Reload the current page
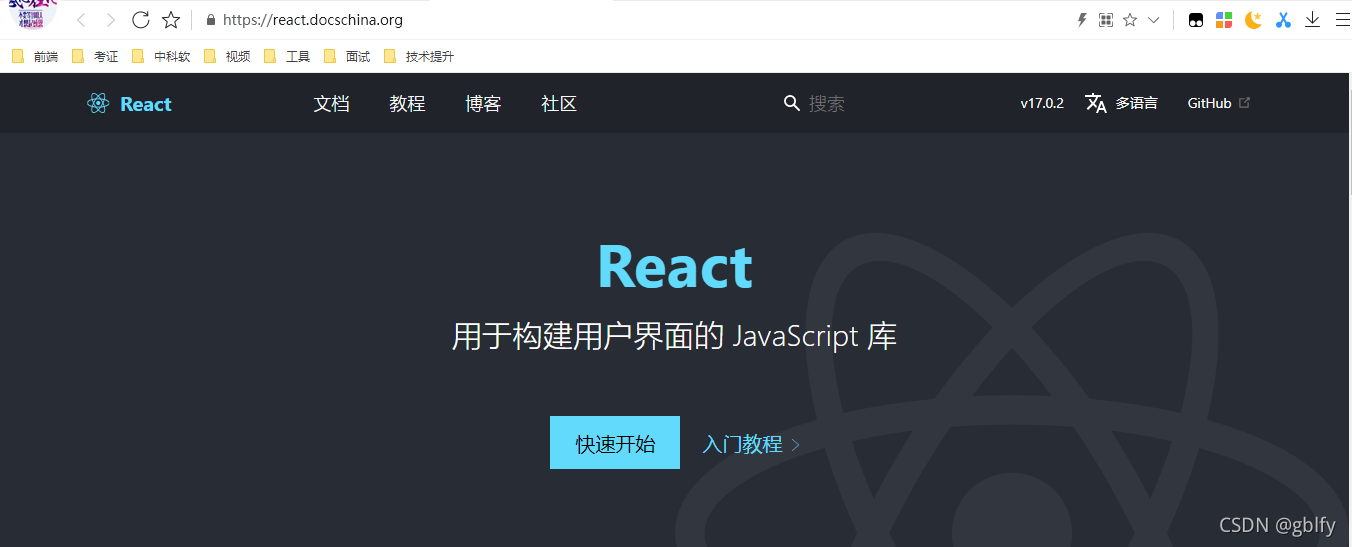 pos(141,20)
